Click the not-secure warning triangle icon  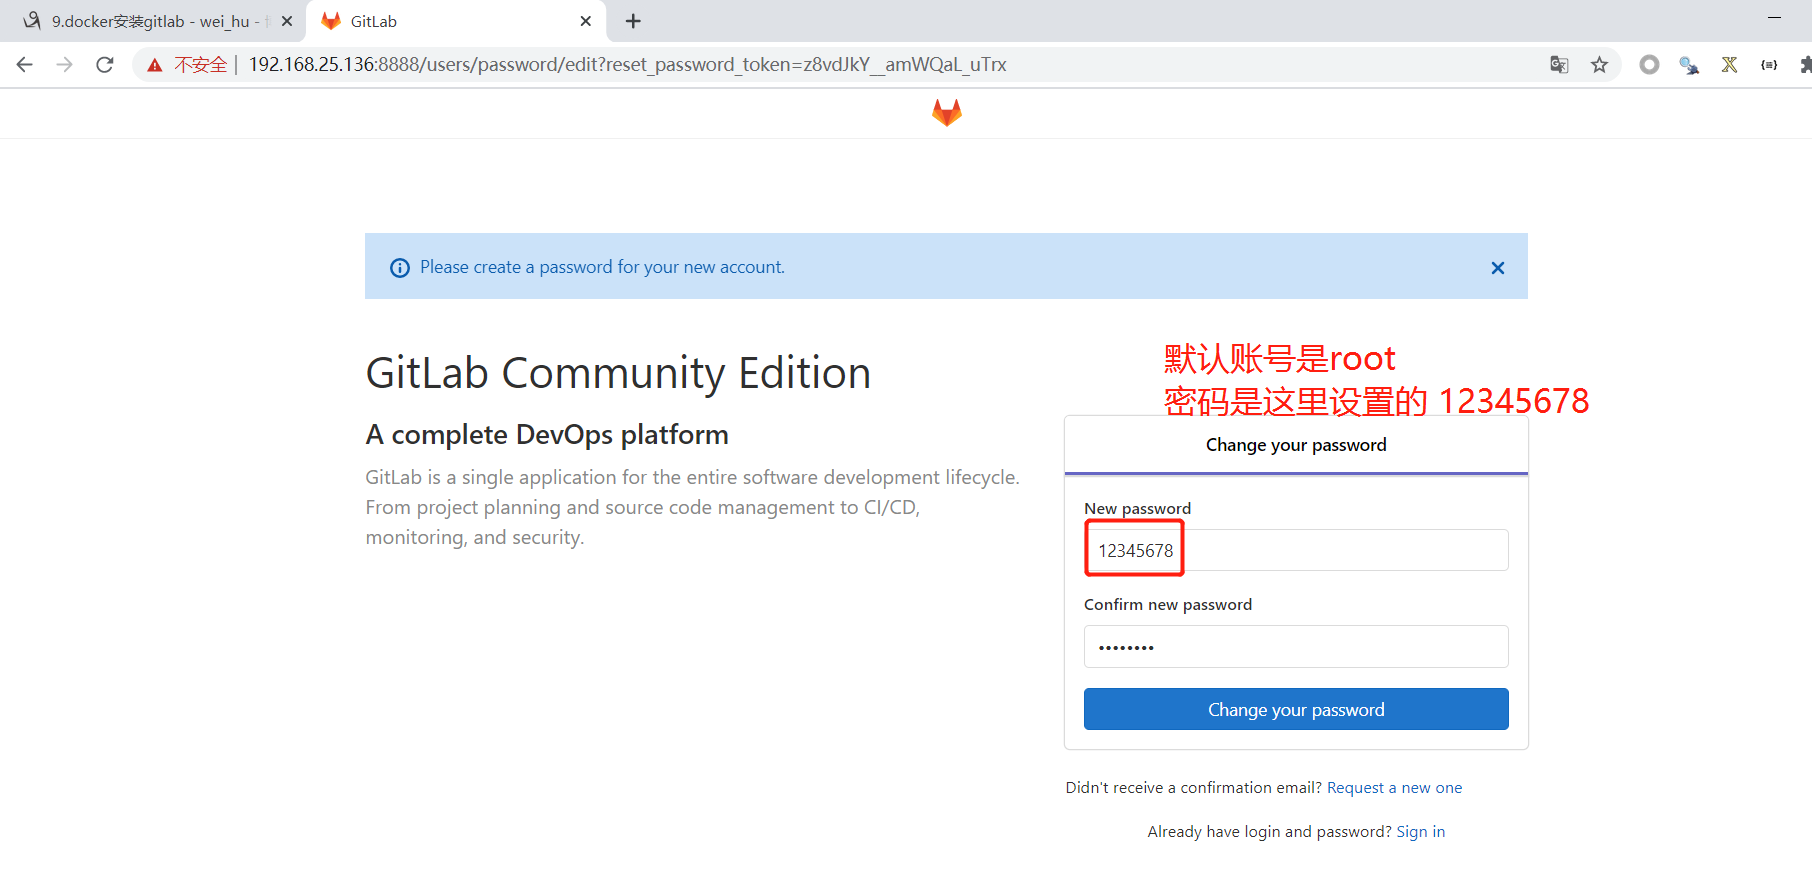pyautogui.click(x=155, y=65)
